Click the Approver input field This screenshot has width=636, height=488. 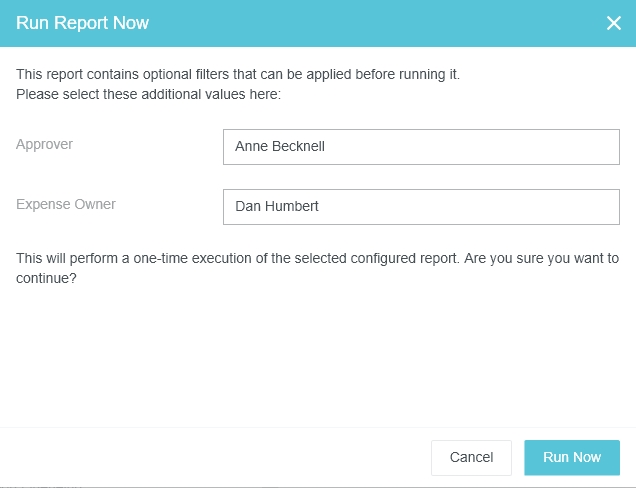click(420, 147)
